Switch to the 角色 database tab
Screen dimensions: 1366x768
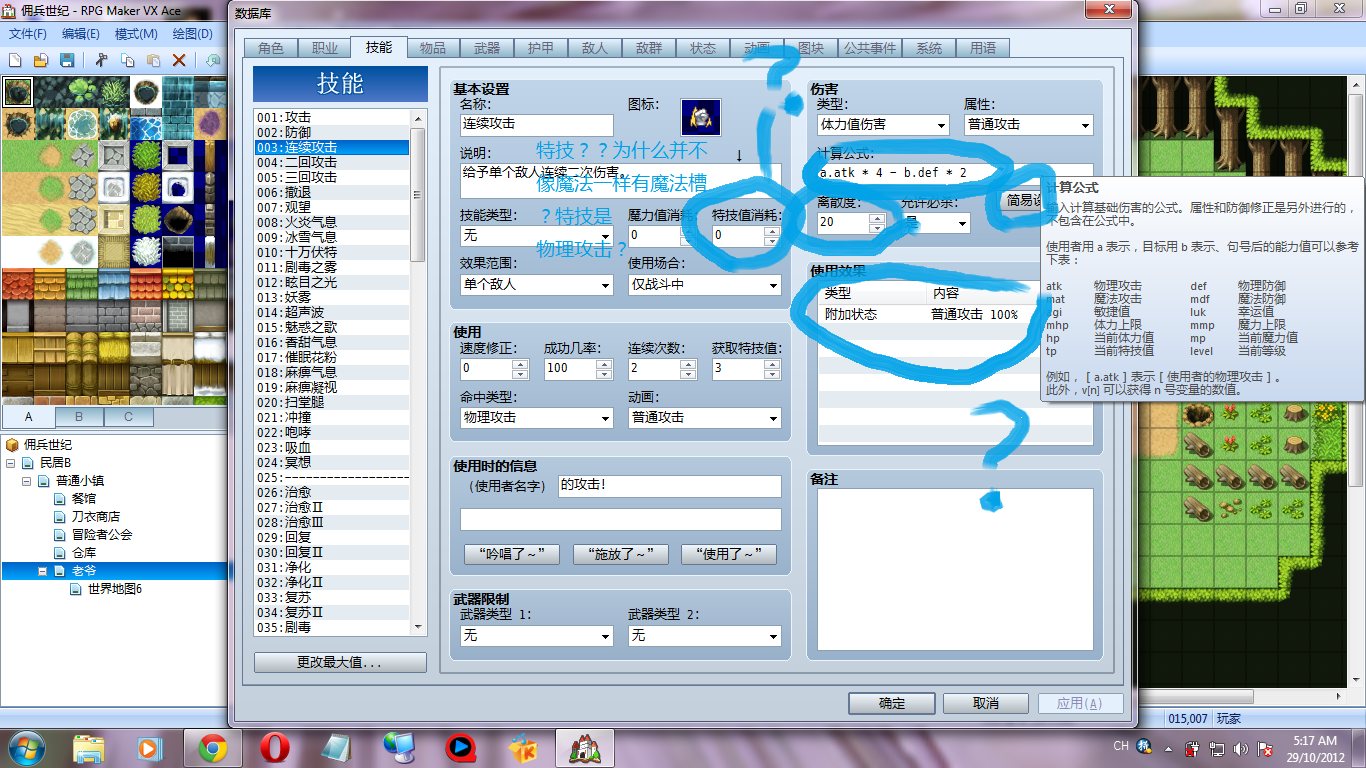click(270, 47)
